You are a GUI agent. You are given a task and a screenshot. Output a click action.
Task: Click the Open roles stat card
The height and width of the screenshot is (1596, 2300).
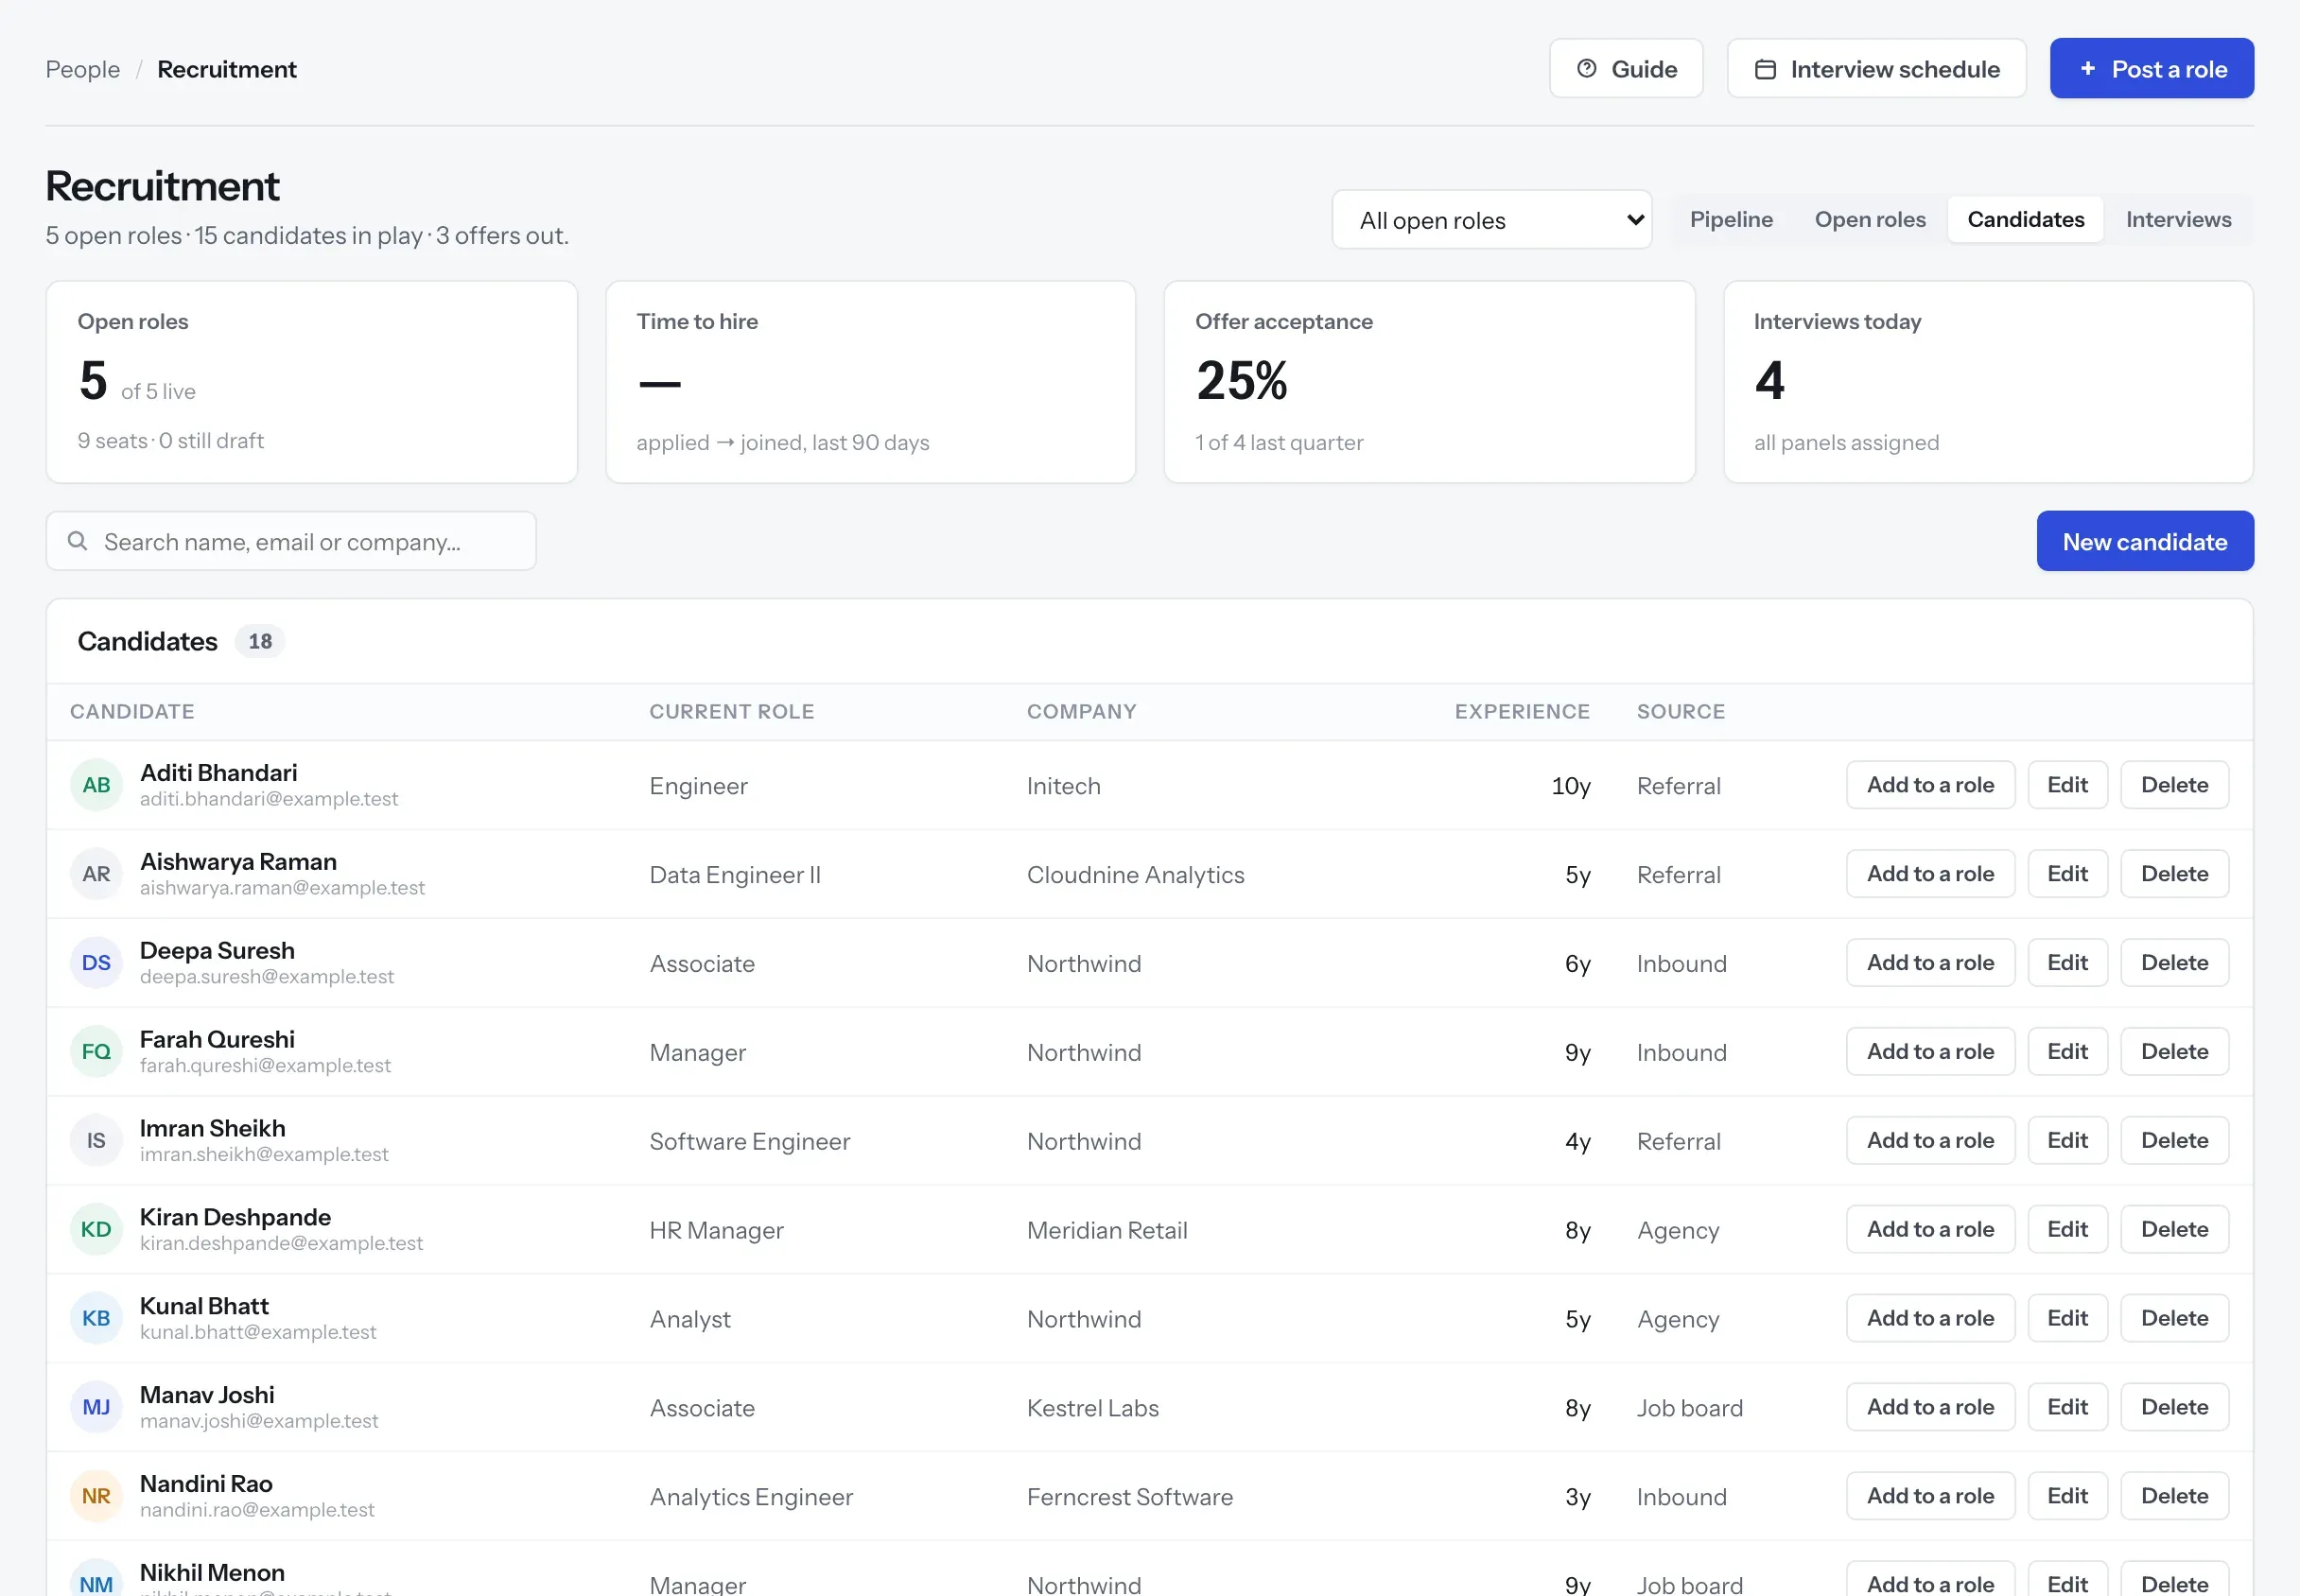pyautogui.click(x=311, y=382)
